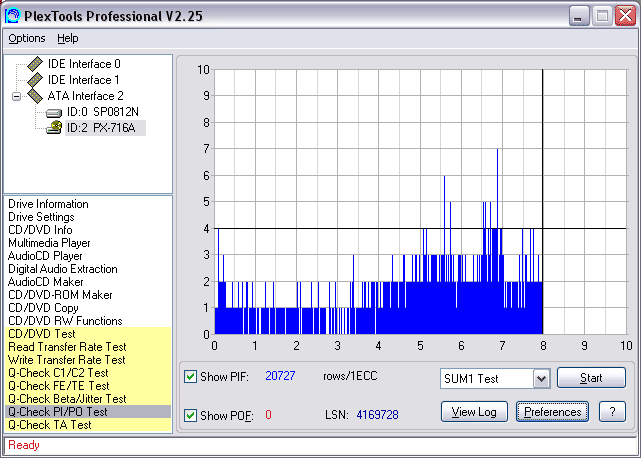Viewport: 641px width, 458px height.
Task: Select ATA Interface 2 in tree
Action: click(x=85, y=96)
